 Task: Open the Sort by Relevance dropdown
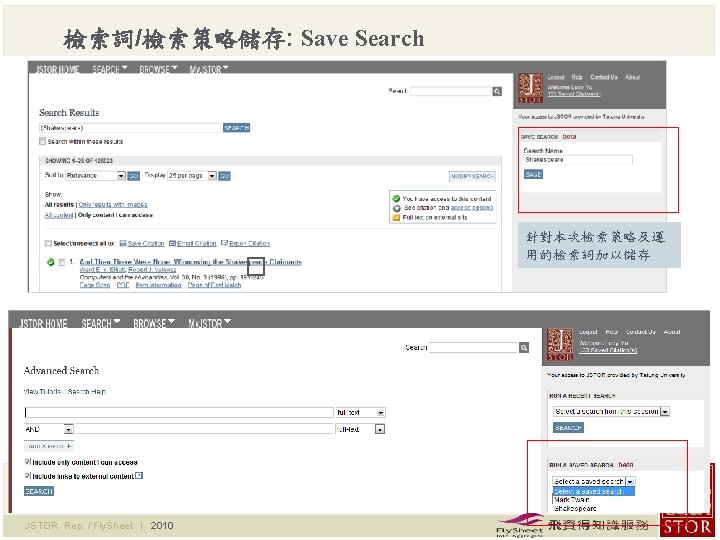[96, 175]
